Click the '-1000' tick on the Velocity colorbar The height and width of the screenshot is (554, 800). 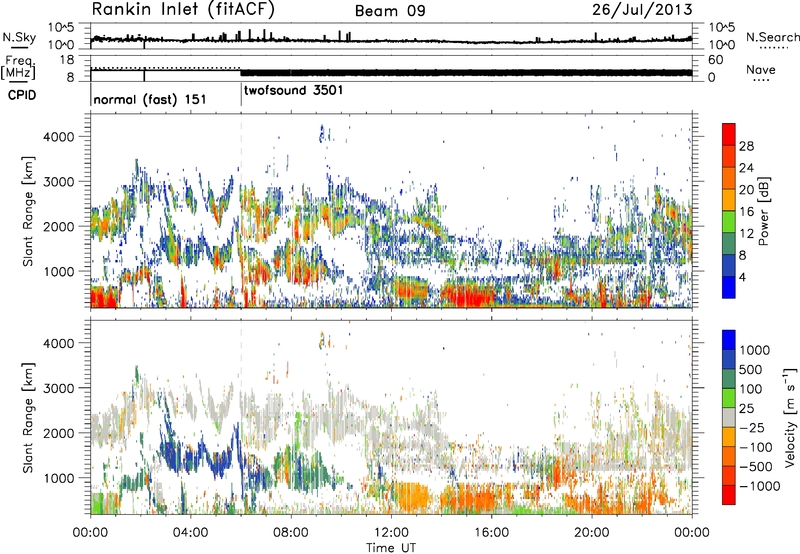coord(759,486)
